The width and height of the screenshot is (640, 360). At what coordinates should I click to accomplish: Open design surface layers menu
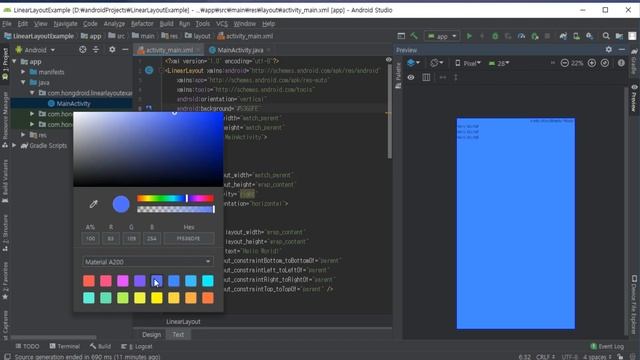(413, 63)
